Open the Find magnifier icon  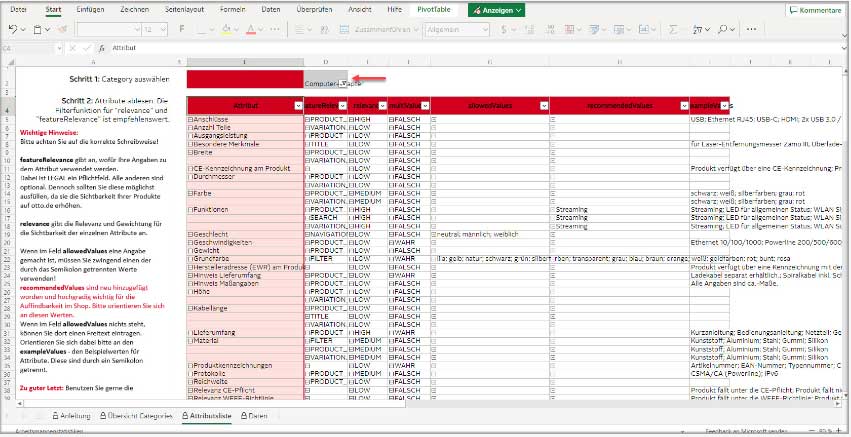(722, 29)
